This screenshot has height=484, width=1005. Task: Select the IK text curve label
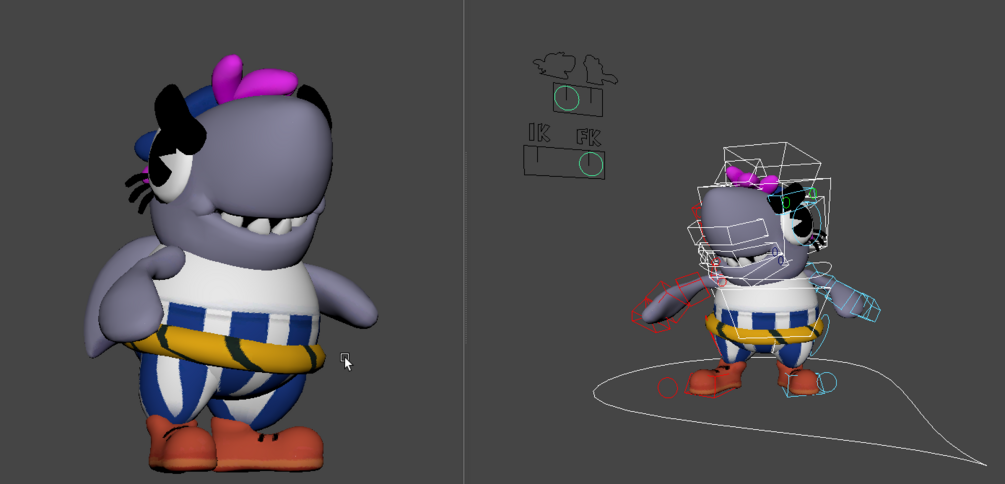coord(540,132)
